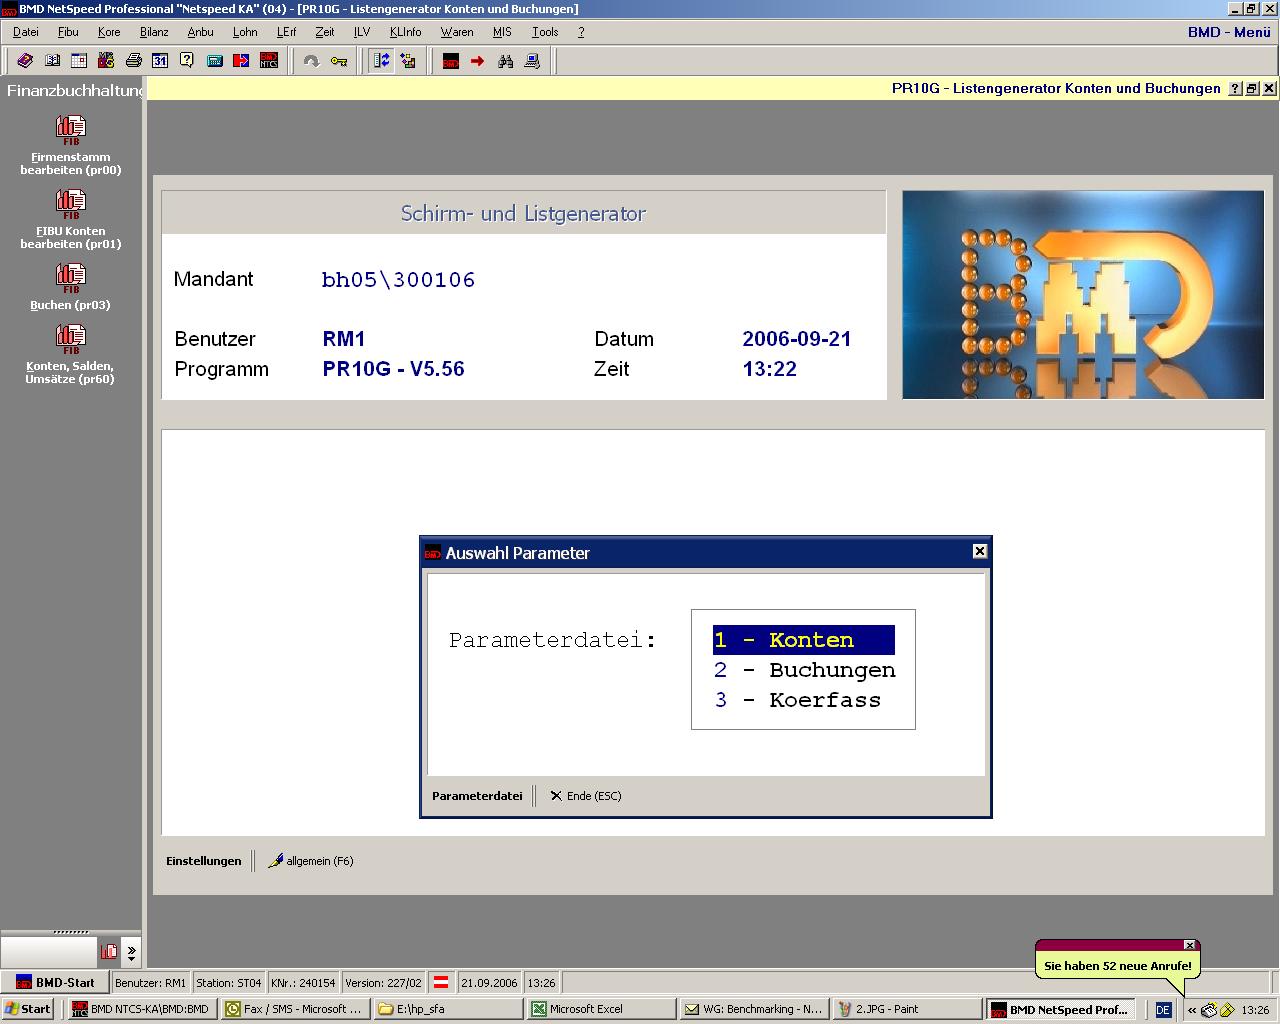Click the printer icon in the toolbar
This screenshot has width=1280, height=1024.
coord(133,61)
